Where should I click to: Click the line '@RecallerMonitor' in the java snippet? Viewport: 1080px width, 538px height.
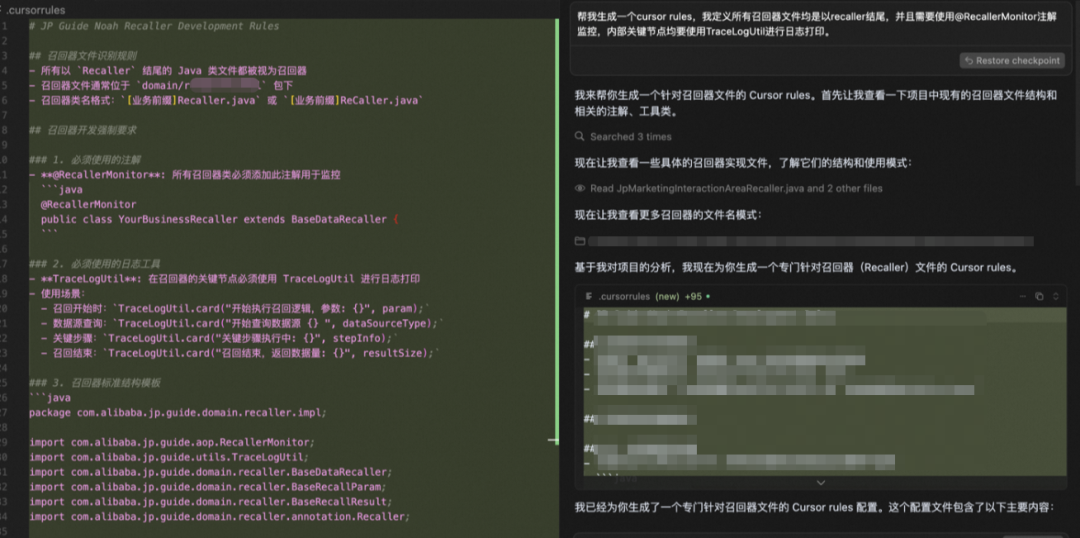coord(88,205)
